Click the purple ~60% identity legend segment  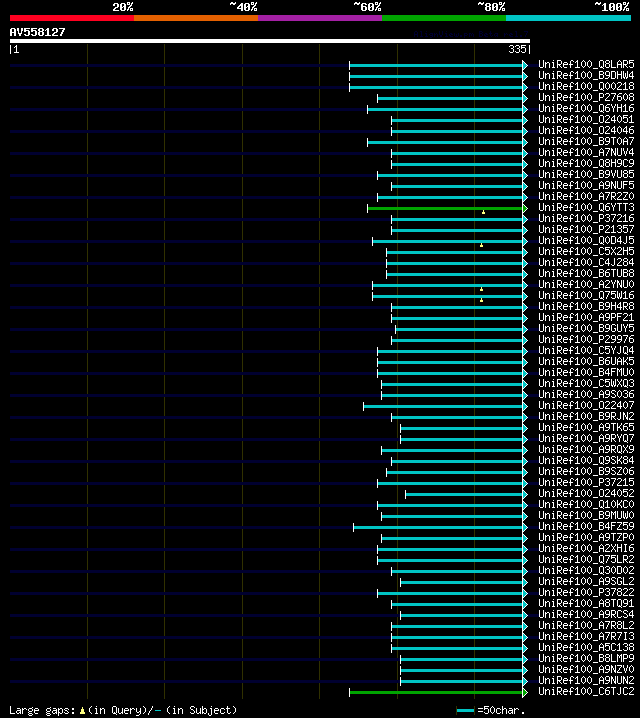coord(320,18)
